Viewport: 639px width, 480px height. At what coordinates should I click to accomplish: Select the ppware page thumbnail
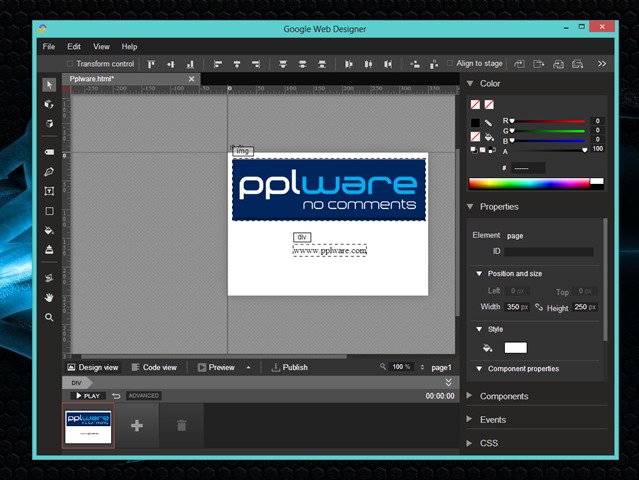pos(88,426)
